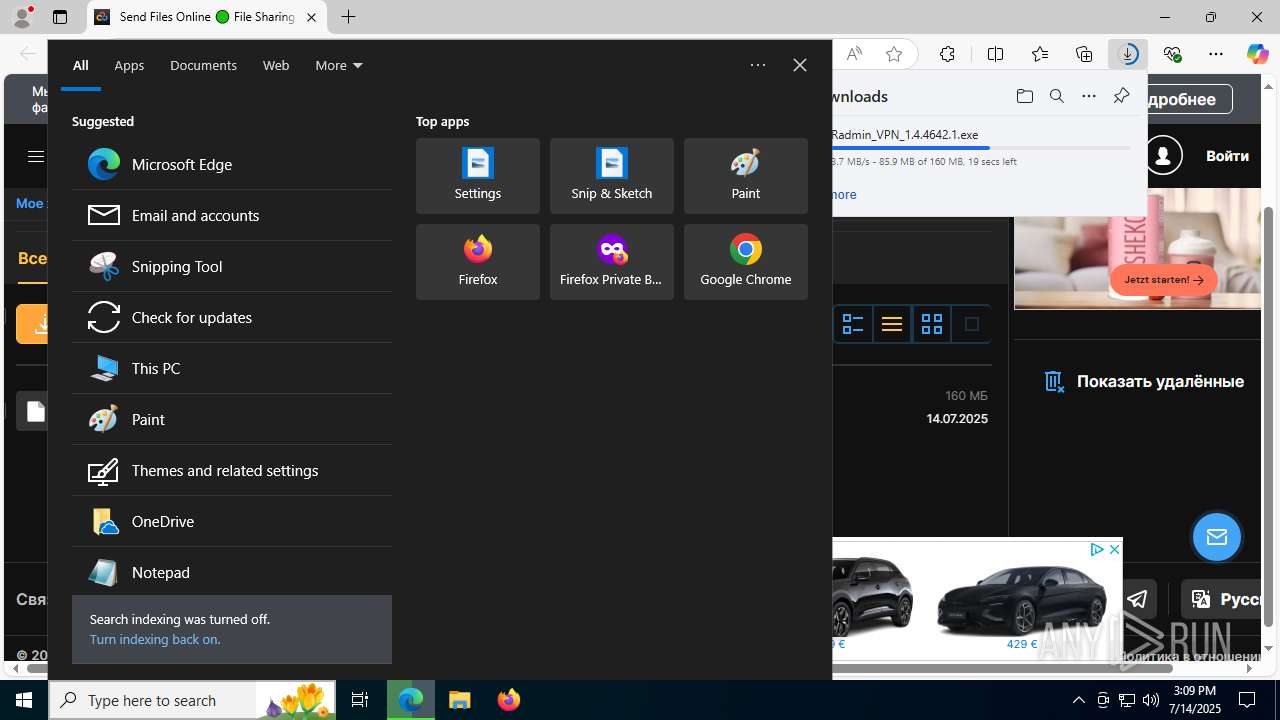Open Edge Read aloud button

pyautogui.click(x=854, y=54)
